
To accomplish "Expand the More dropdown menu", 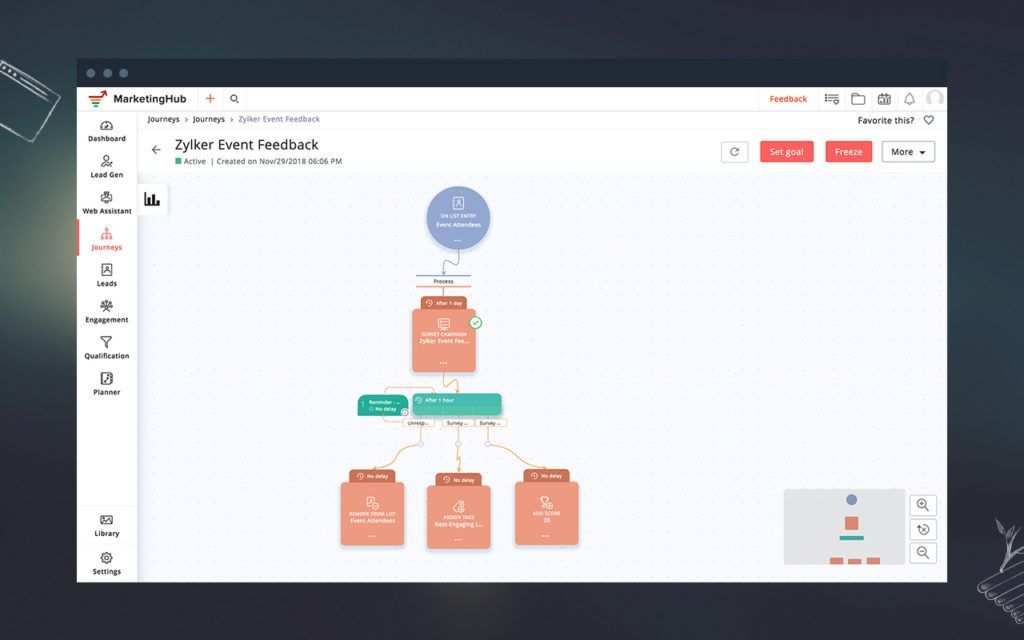I will [x=908, y=152].
